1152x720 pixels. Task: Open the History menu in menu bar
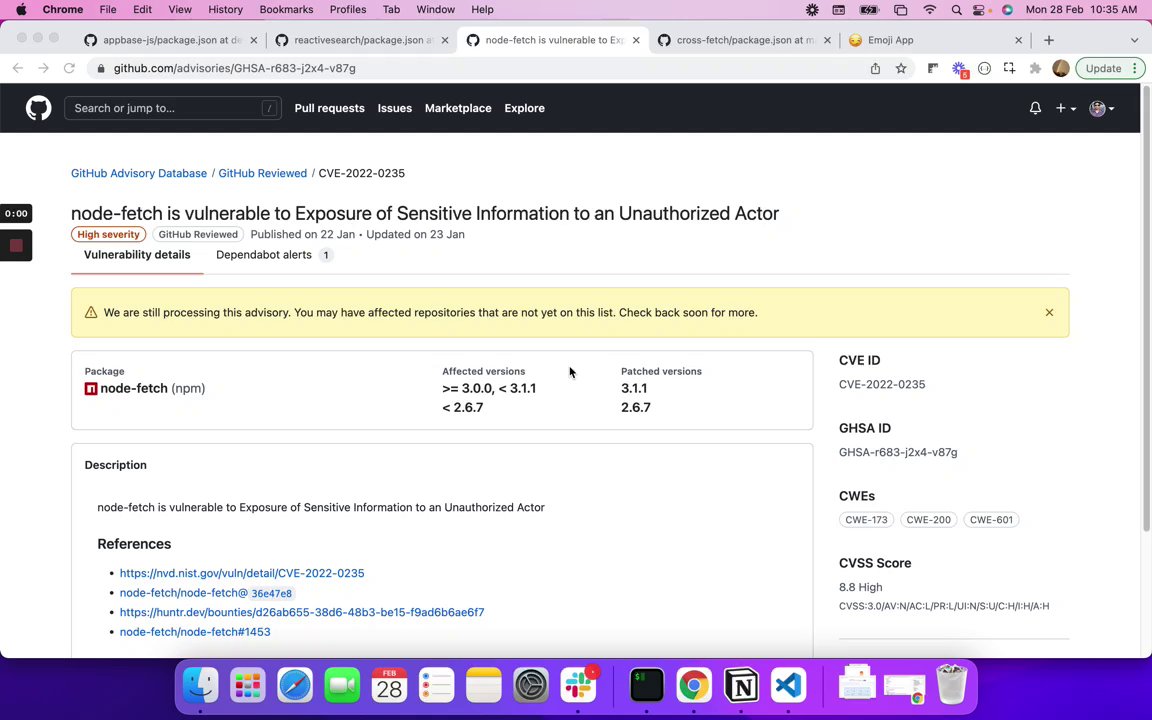coord(225,10)
